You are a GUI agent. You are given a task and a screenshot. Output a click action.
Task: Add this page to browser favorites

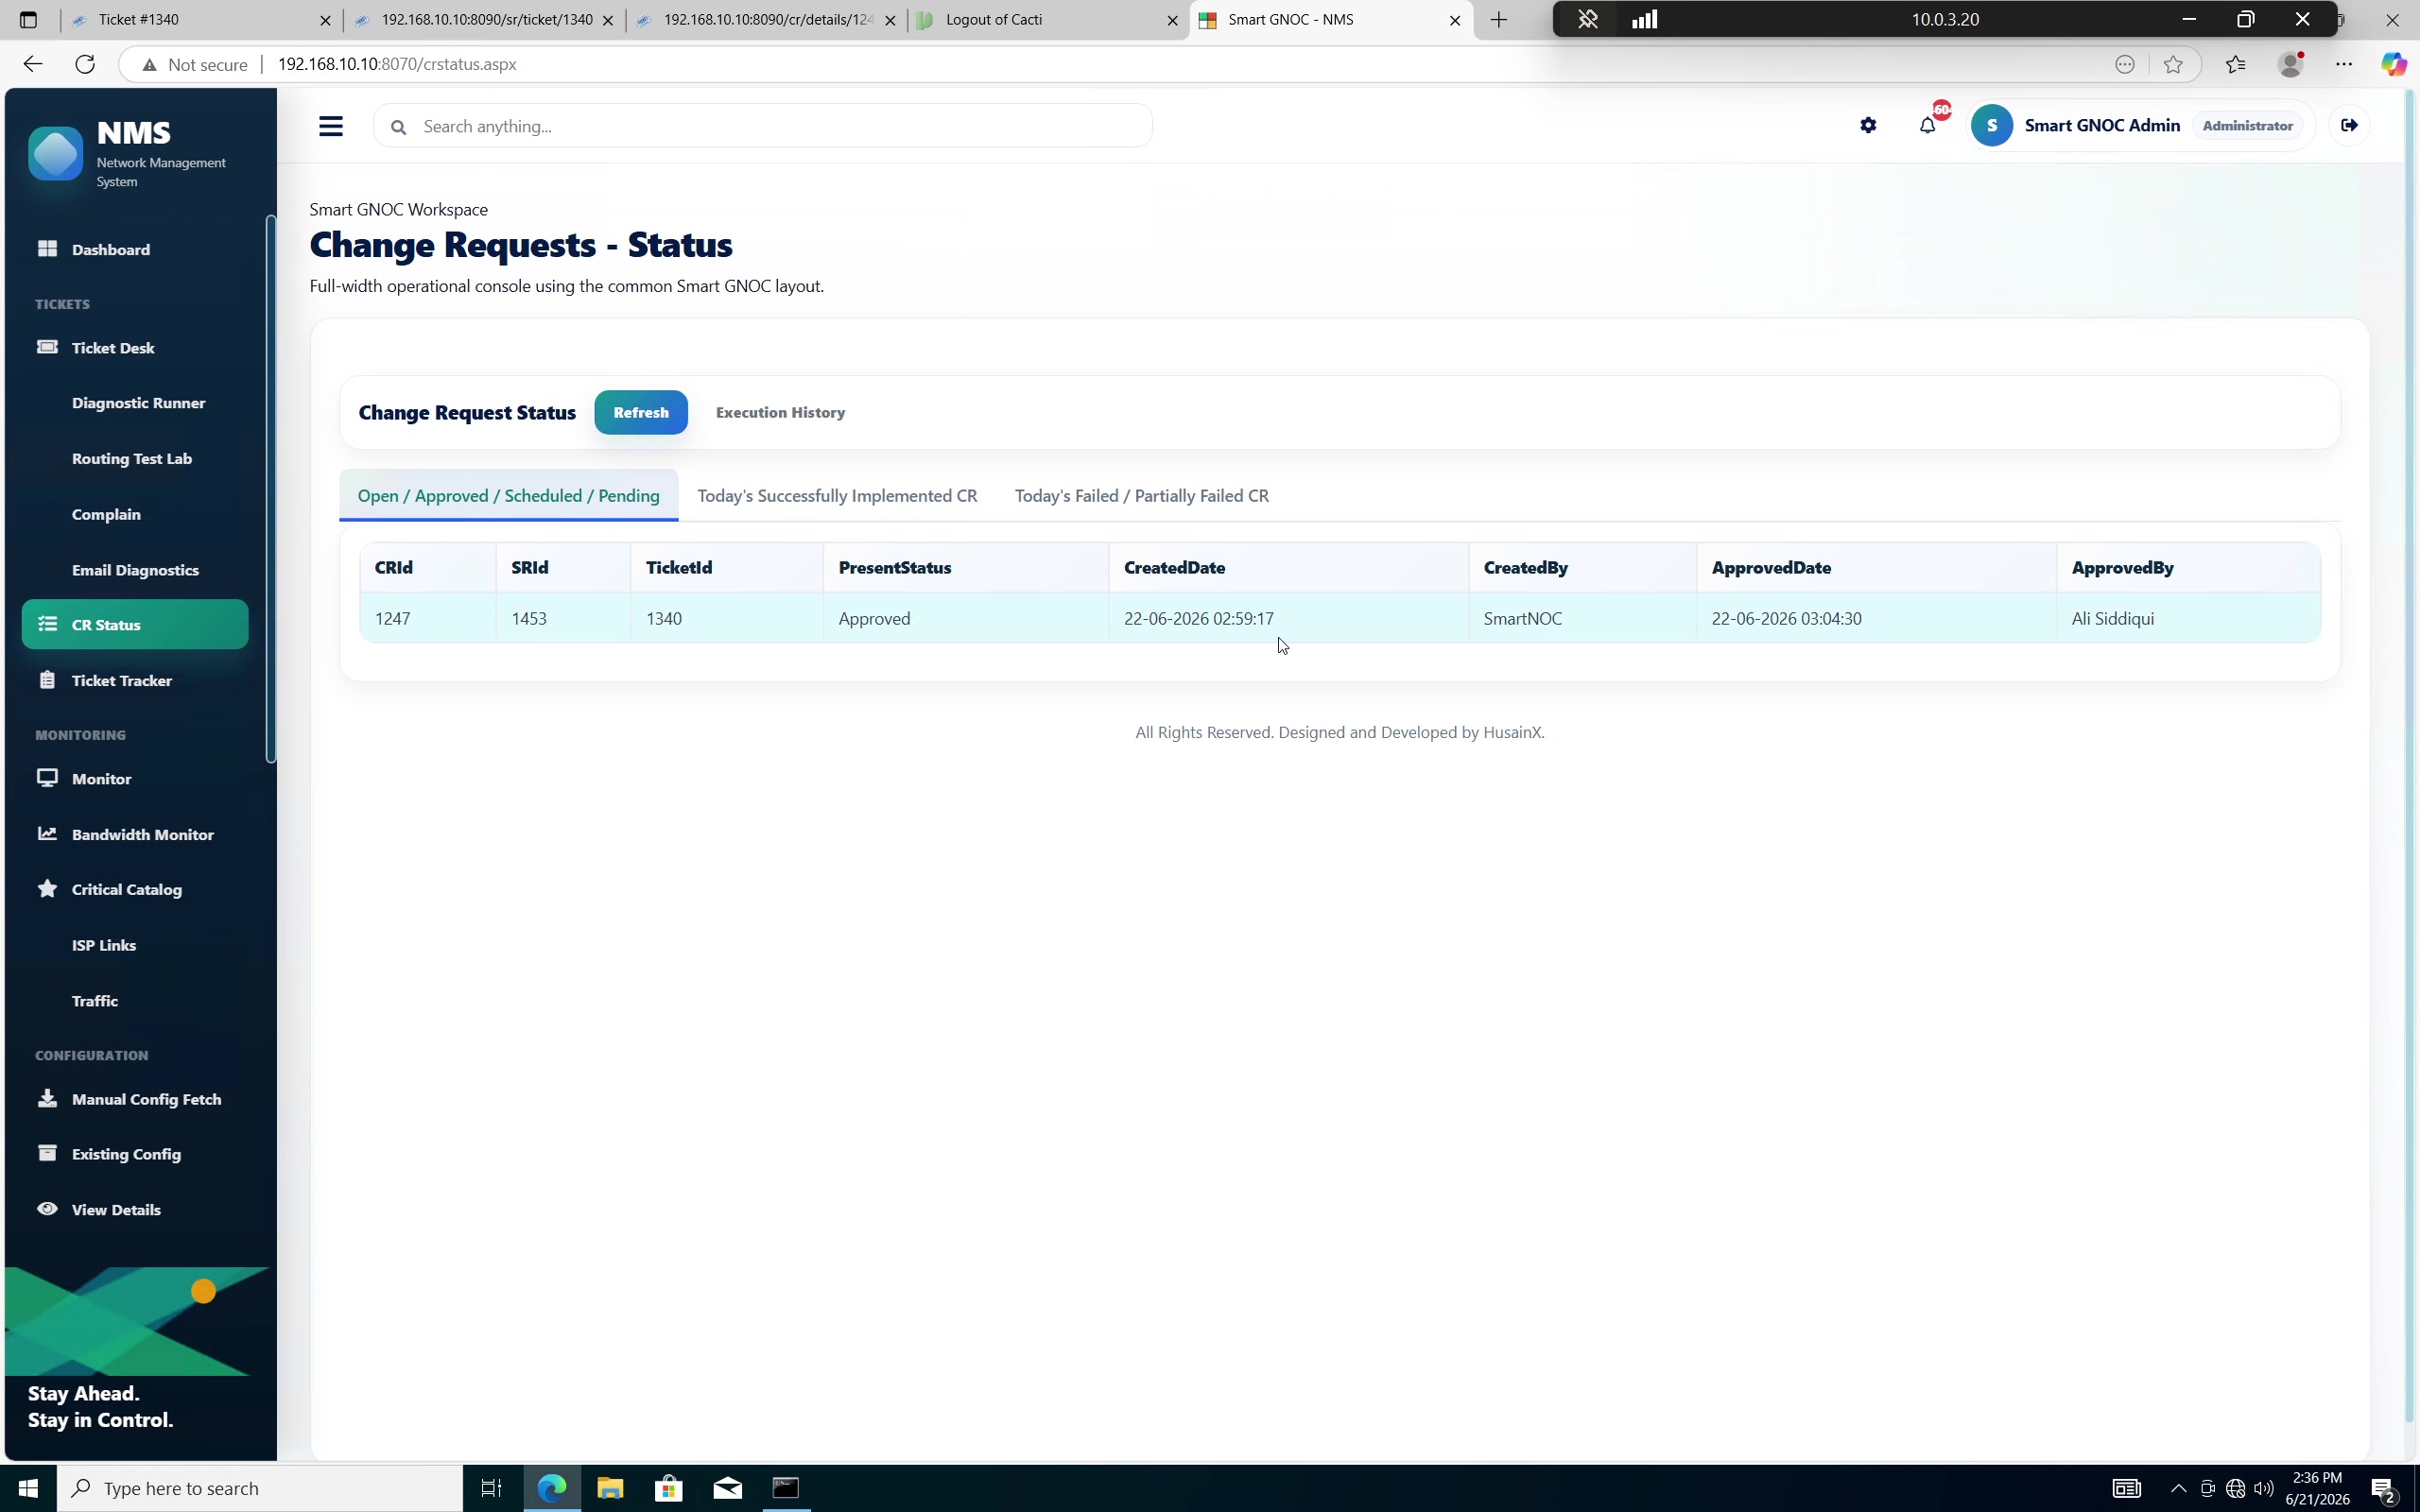click(2173, 64)
